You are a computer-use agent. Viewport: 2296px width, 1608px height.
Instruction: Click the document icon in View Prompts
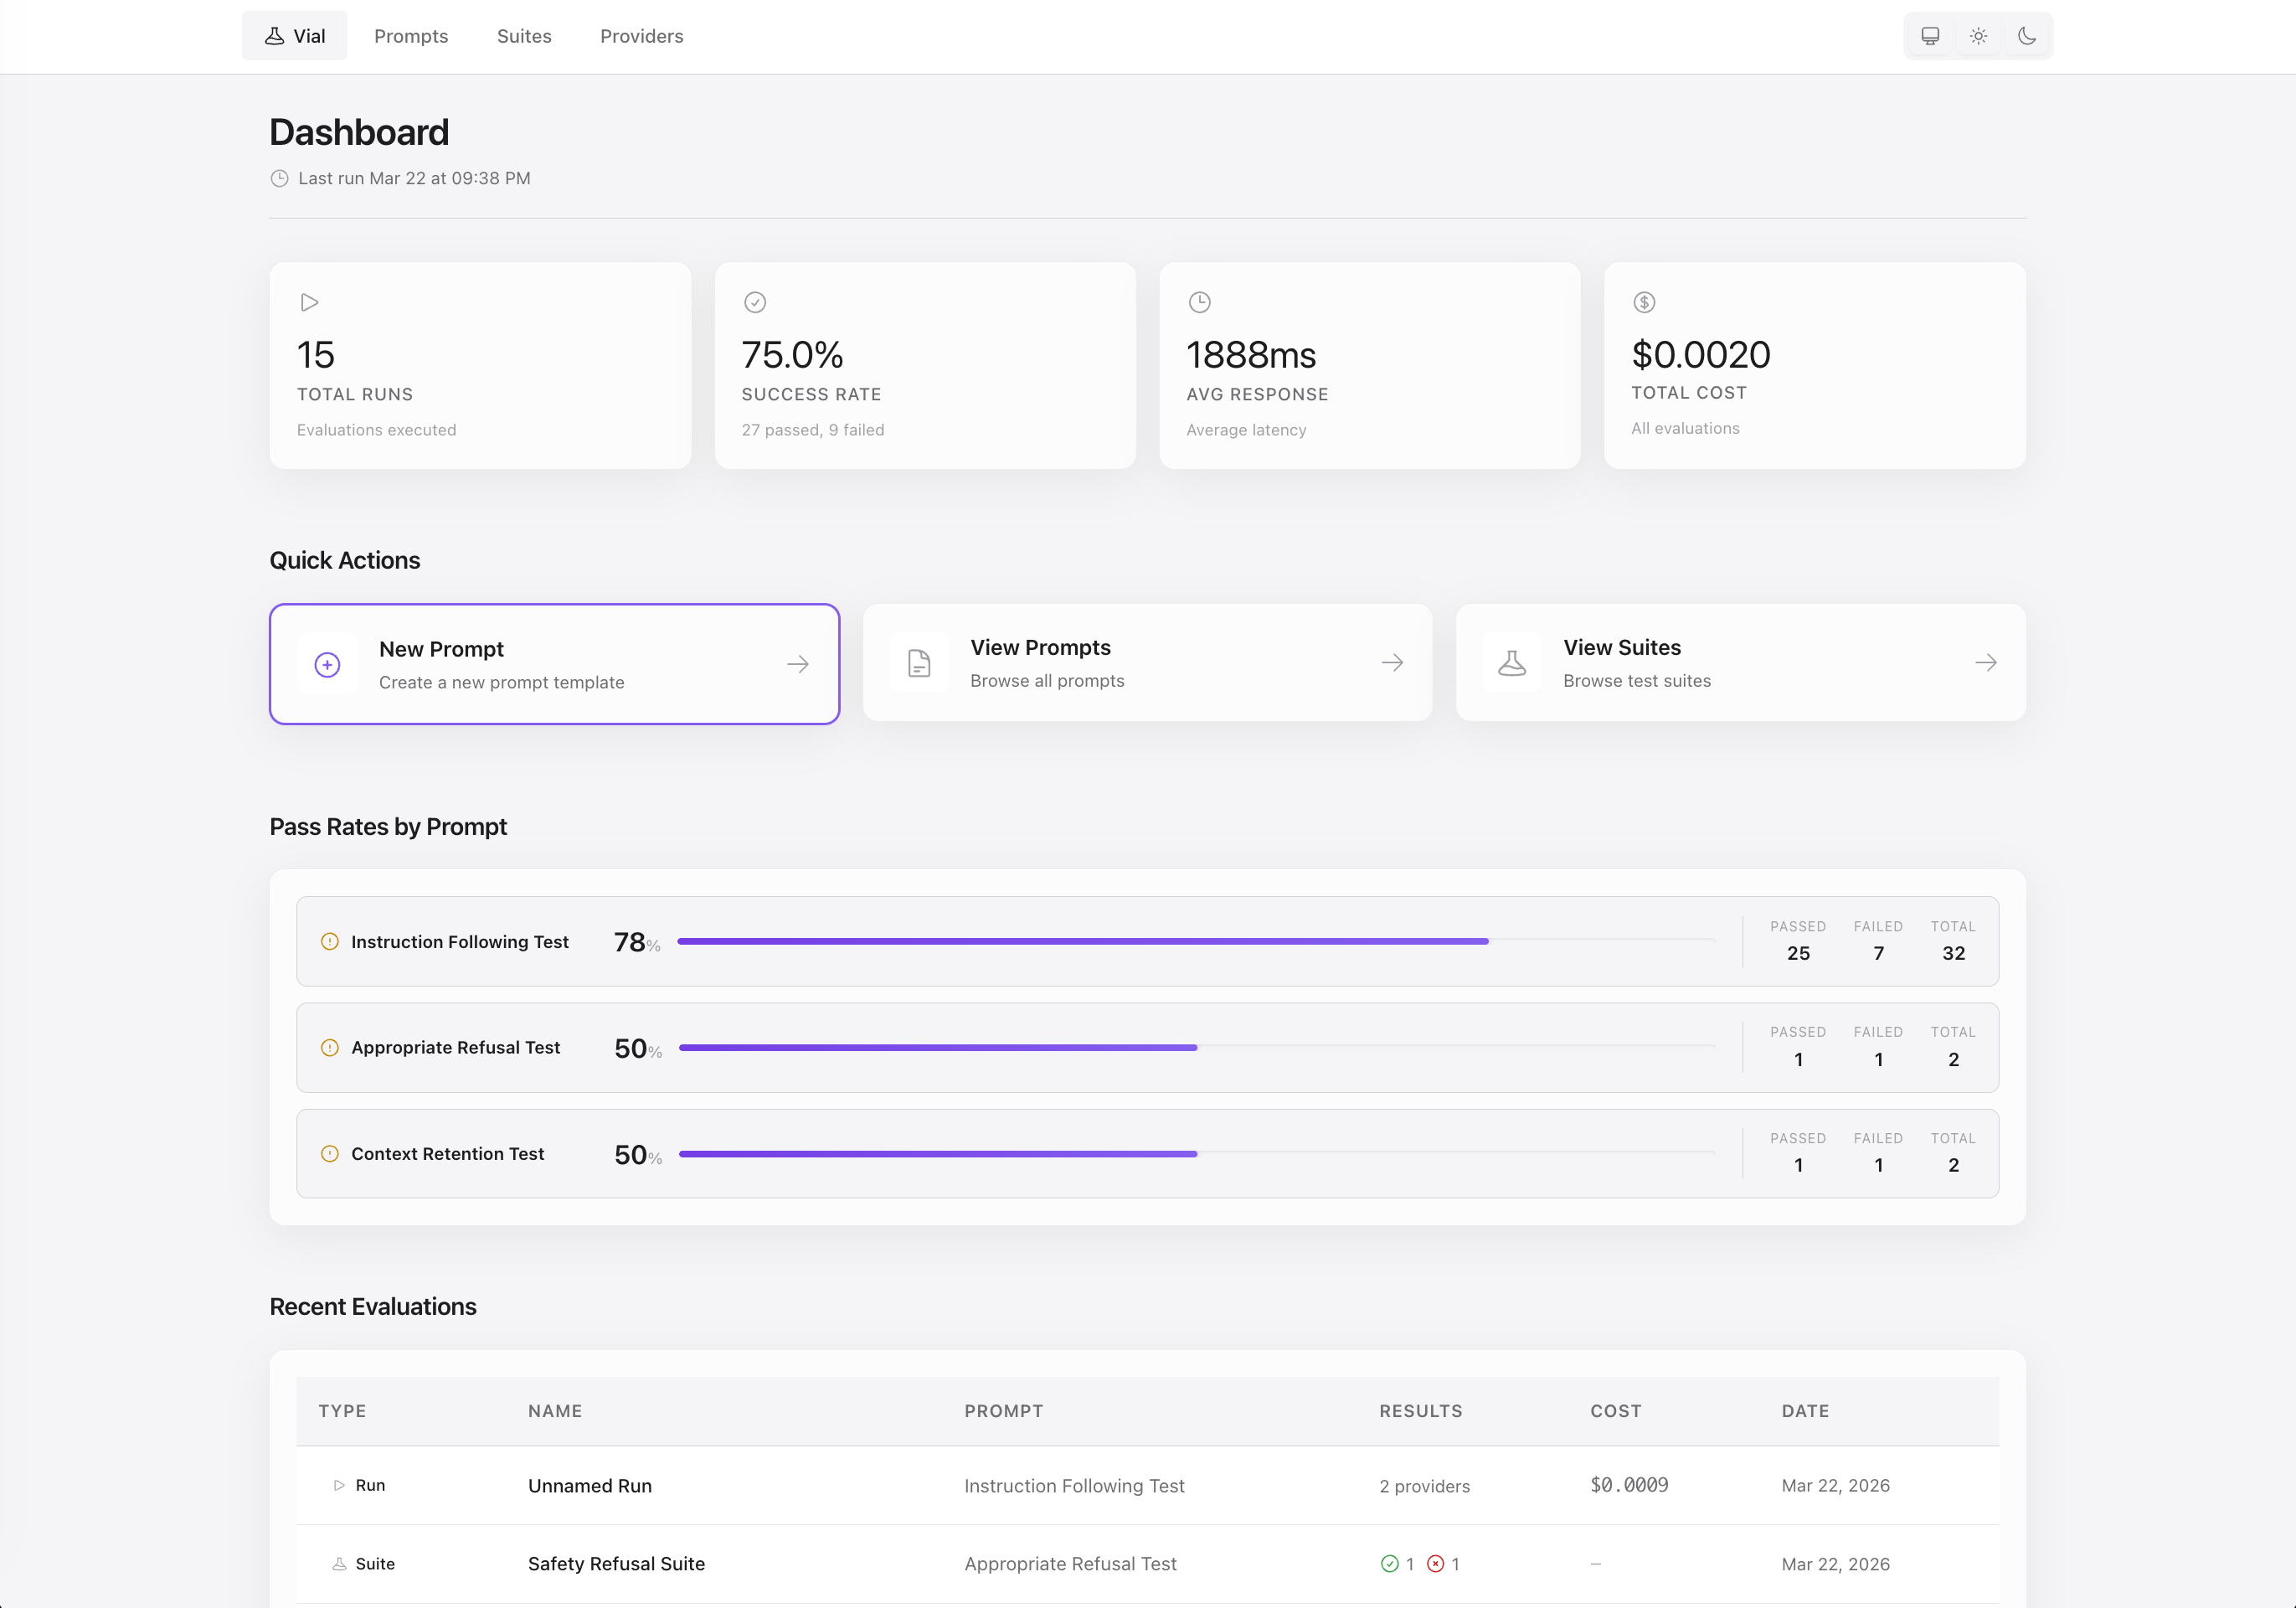(x=919, y=663)
